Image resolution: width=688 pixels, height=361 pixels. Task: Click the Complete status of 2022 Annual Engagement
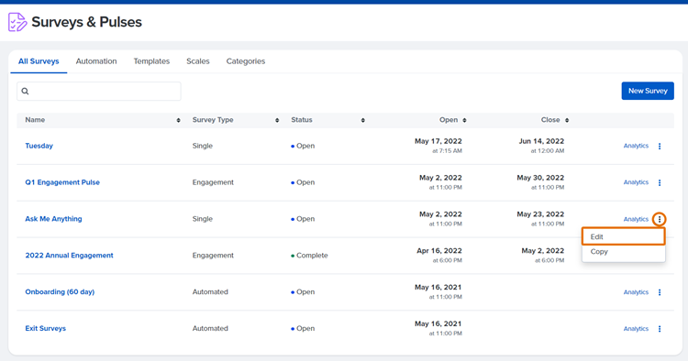(309, 255)
